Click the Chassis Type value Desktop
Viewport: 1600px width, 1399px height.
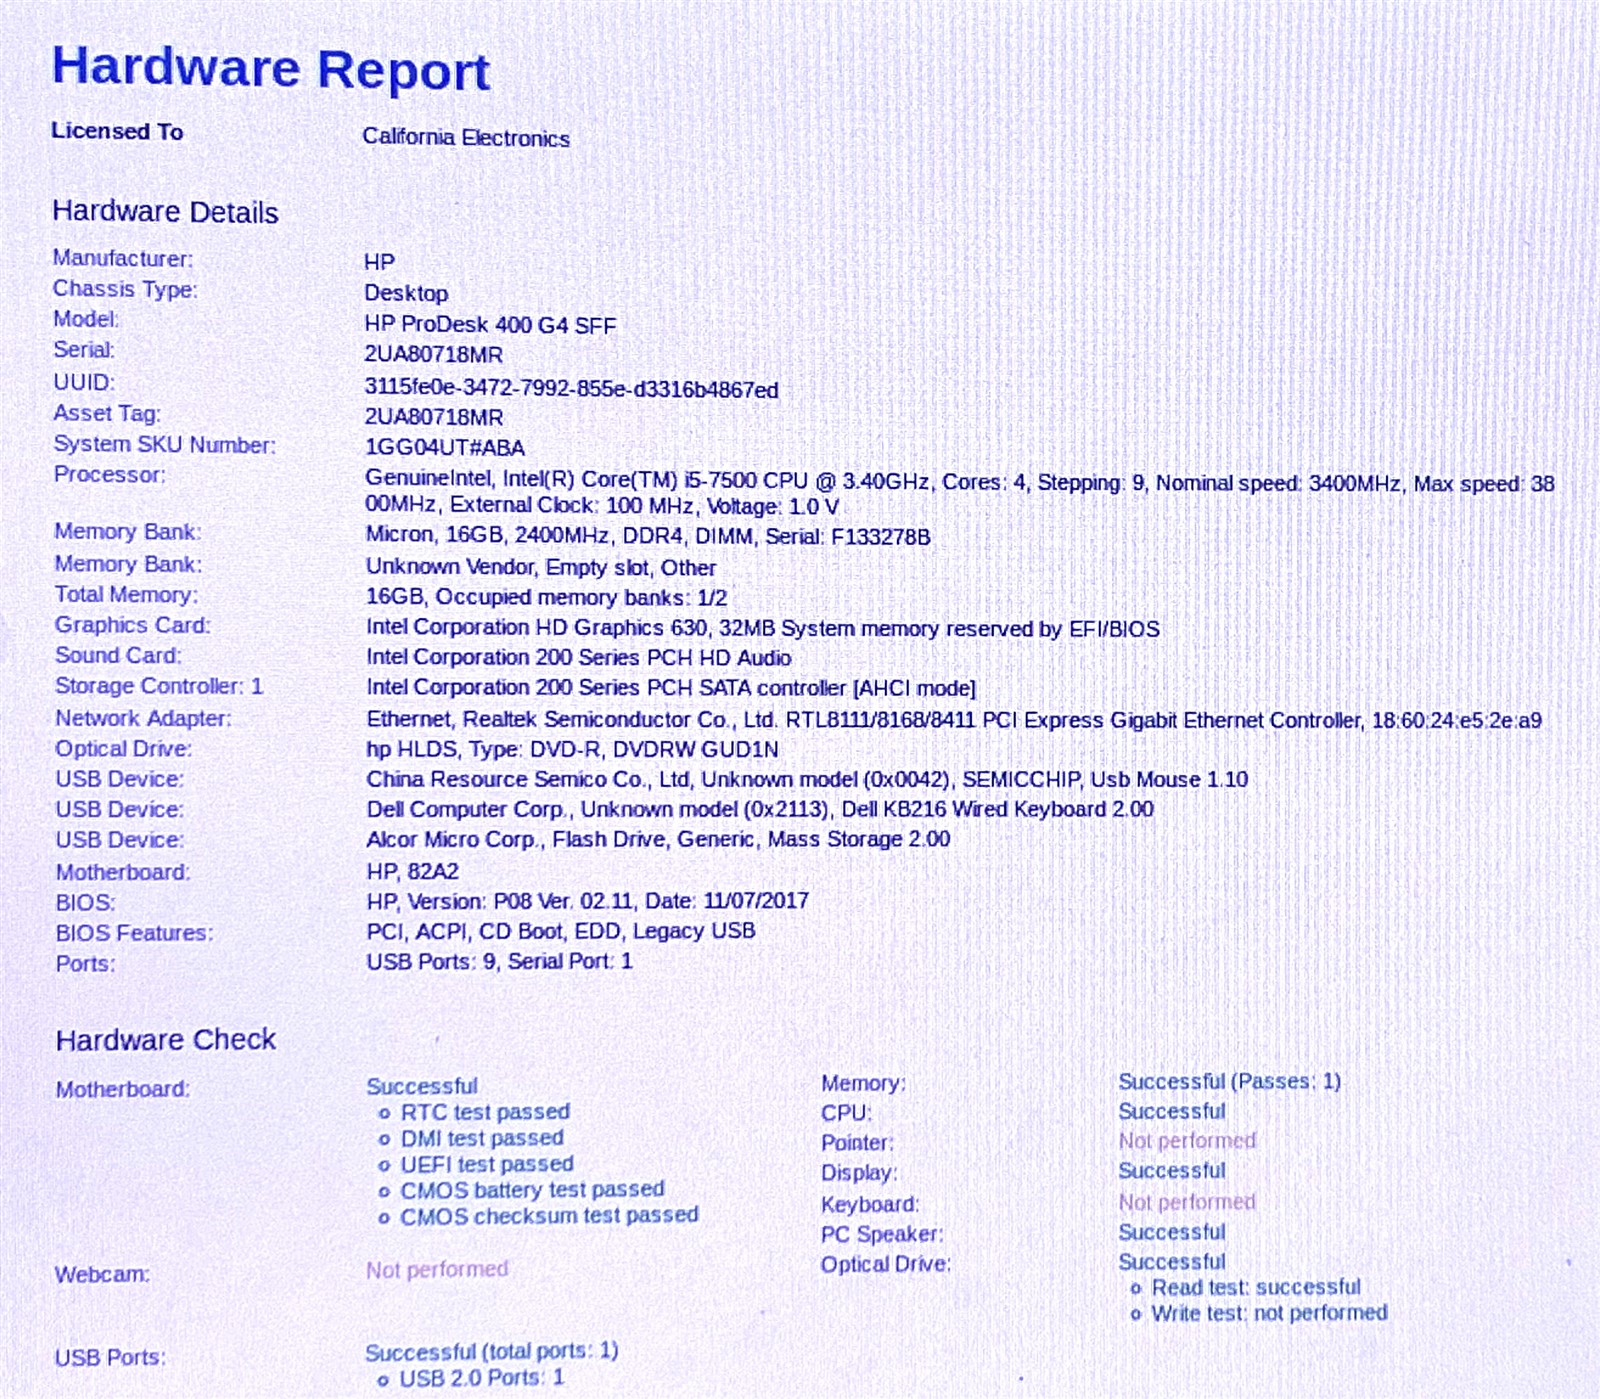point(406,293)
